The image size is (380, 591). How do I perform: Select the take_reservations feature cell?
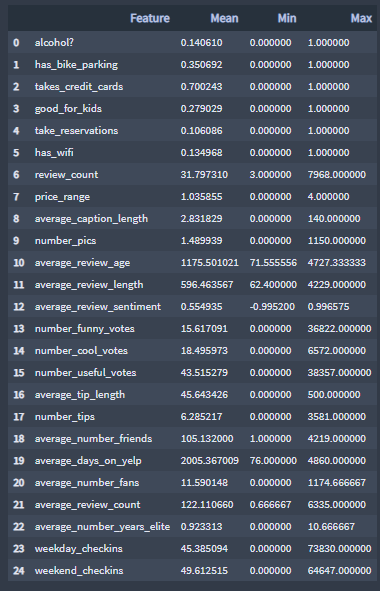pyautogui.click(x=77, y=130)
